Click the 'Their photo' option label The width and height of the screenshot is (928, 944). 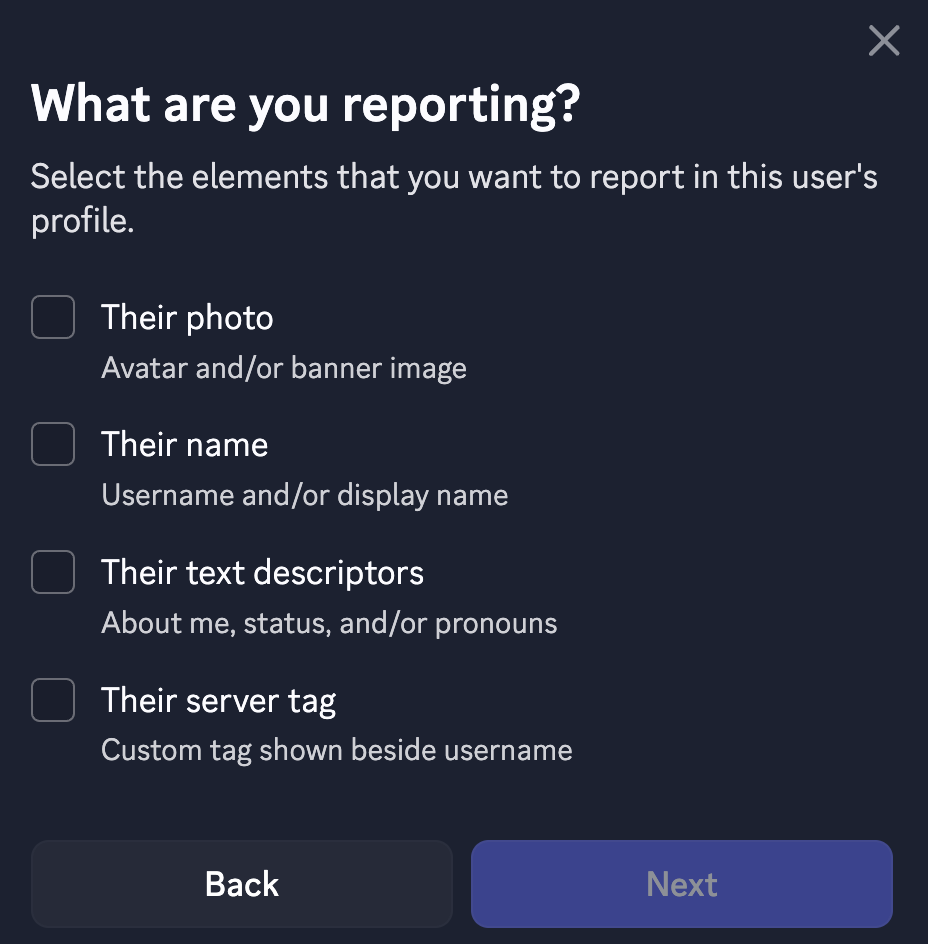point(187,318)
